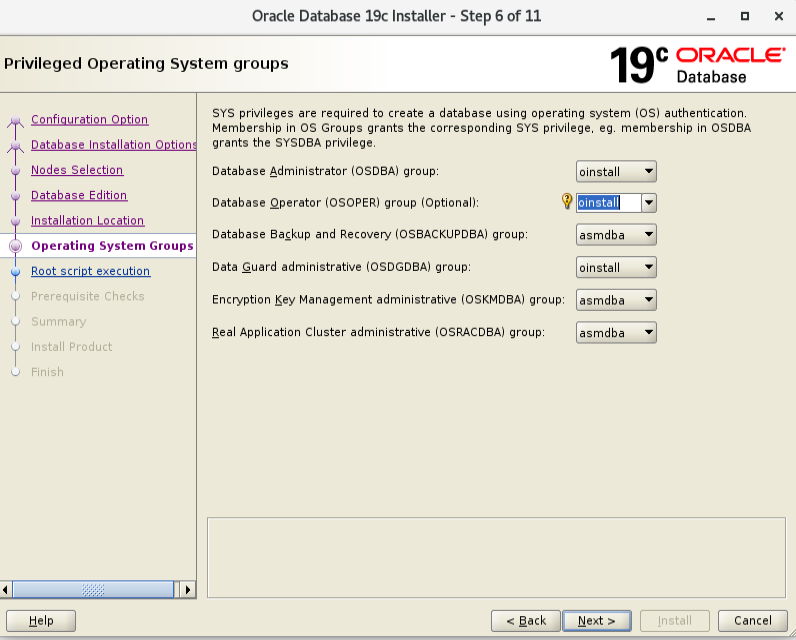Open the OSDGDBA group dropdown
This screenshot has width=796, height=640.
click(616, 267)
